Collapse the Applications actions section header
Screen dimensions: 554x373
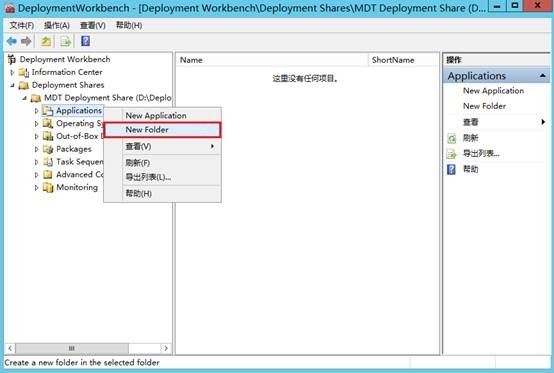[542, 76]
